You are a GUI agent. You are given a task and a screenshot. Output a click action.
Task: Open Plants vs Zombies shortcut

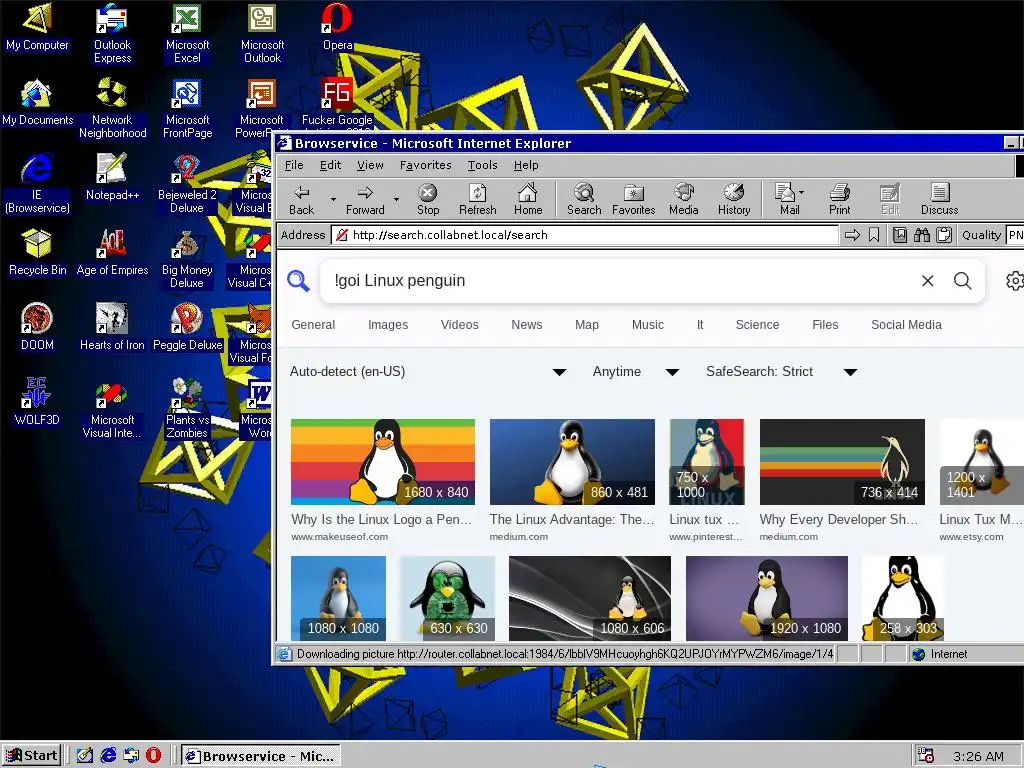click(187, 408)
